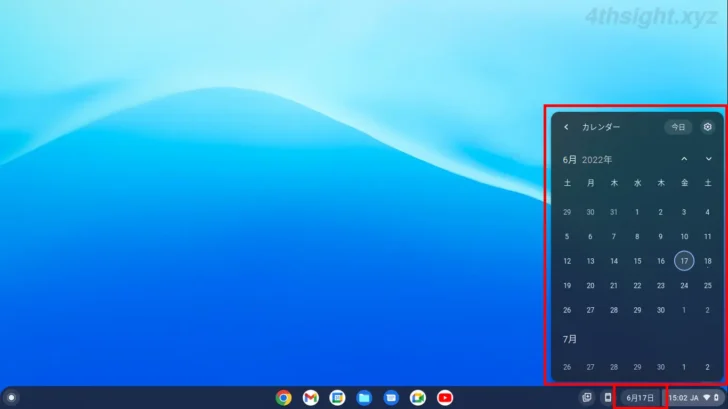Select date 23 in the calendar

click(661, 286)
